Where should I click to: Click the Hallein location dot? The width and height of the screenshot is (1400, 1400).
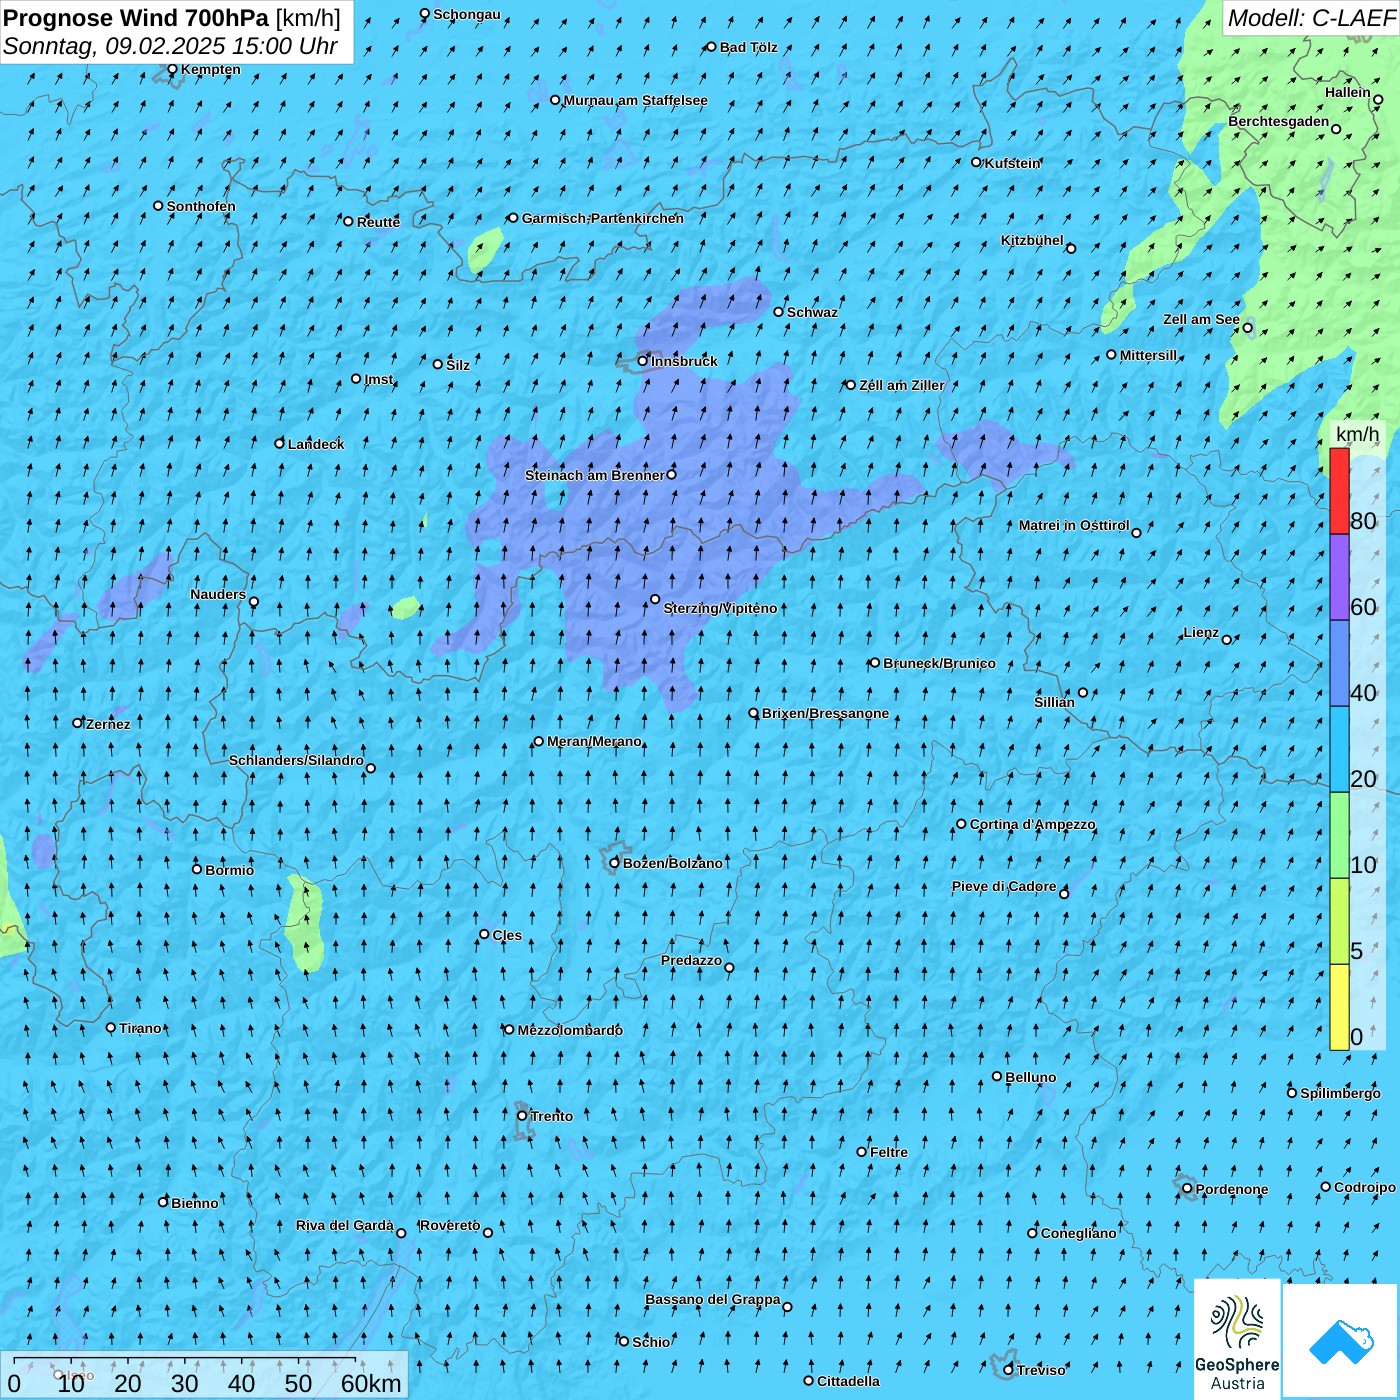tap(1378, 99)
